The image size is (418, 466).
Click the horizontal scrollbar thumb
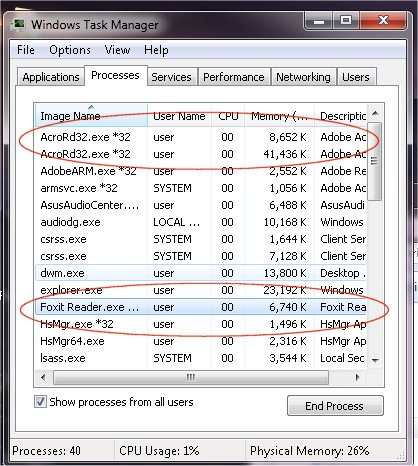click(191, 377)
